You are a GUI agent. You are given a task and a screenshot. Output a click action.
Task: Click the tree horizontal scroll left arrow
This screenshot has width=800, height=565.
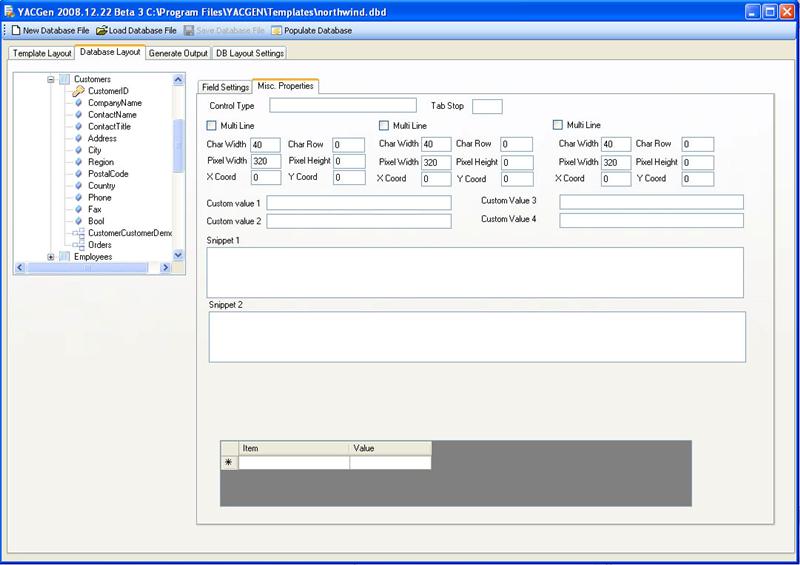point(20,267)
